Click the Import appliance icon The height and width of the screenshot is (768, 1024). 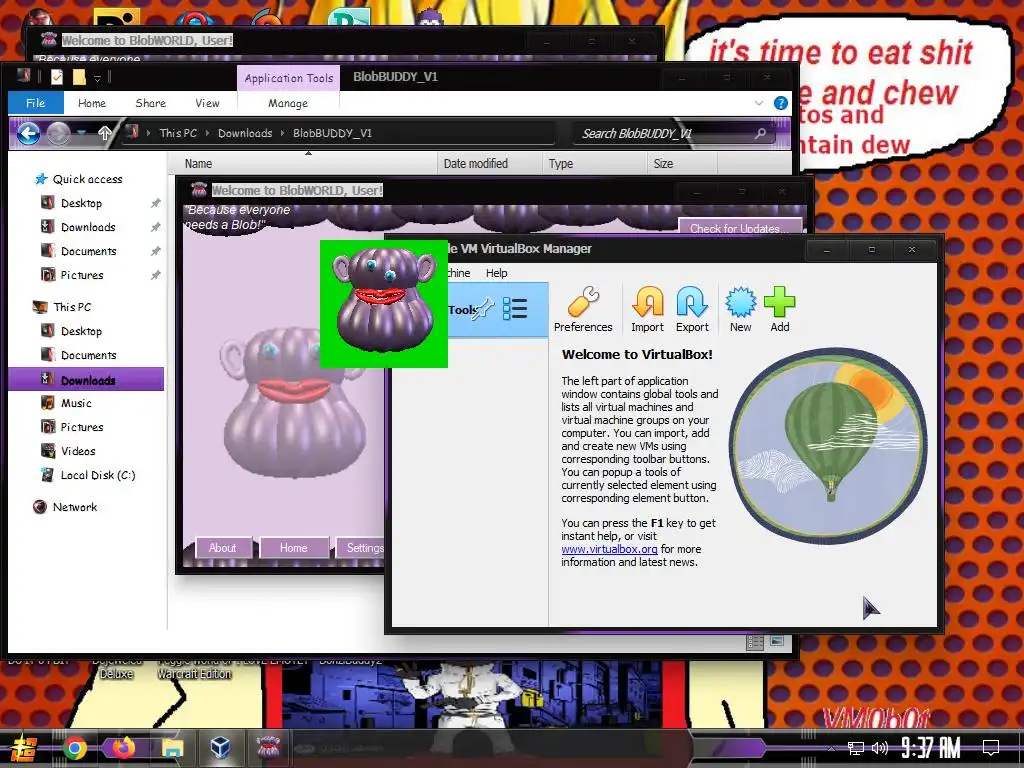pyautogui.click(x=647, y=310)
